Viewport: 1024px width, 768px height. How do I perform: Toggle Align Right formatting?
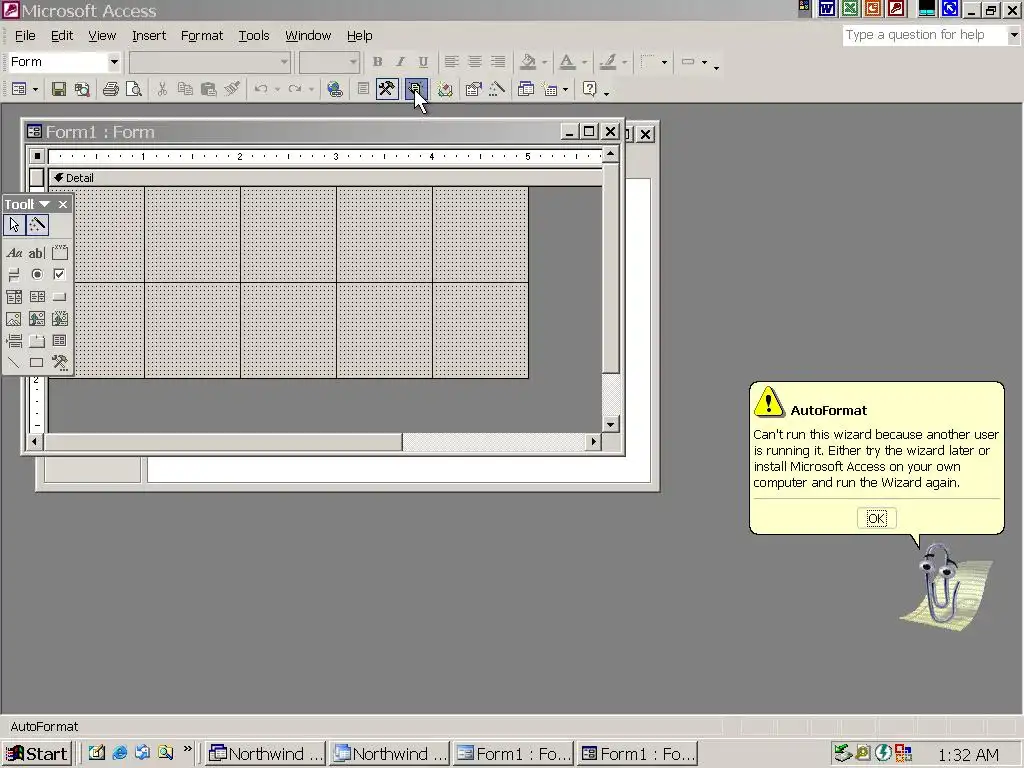click(x=498, y=62)
